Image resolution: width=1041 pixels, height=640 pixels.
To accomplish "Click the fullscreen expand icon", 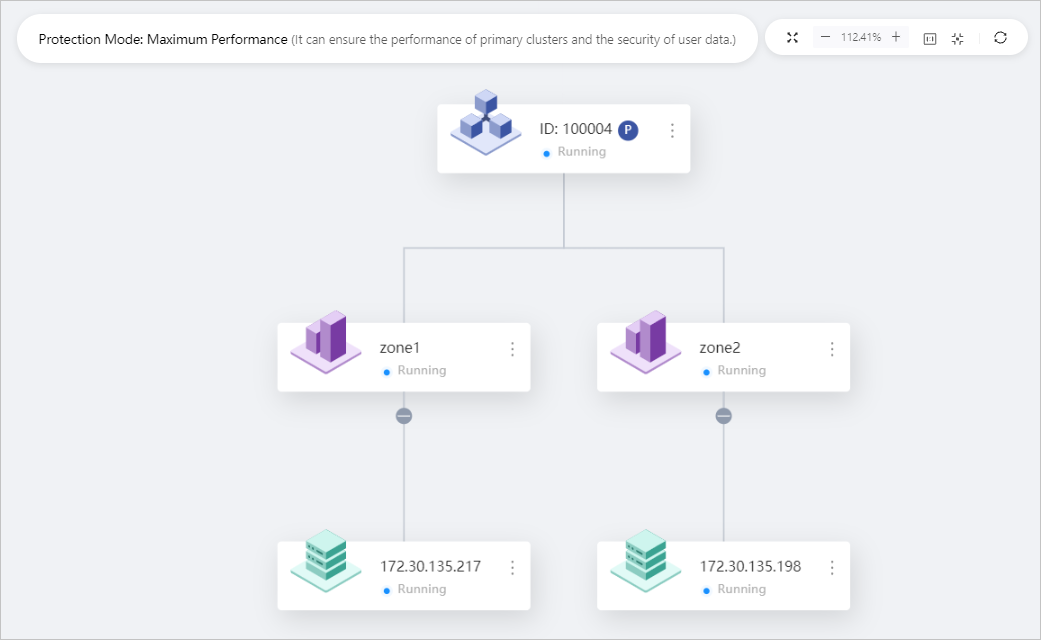I will pyautogui.click(x=792, y=37).
